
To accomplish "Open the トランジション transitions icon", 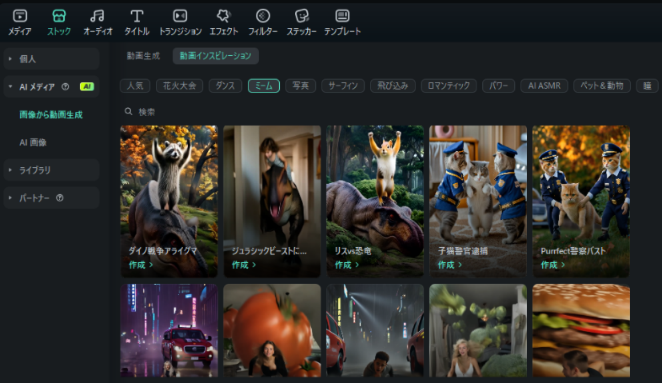I will coord(180,16).
